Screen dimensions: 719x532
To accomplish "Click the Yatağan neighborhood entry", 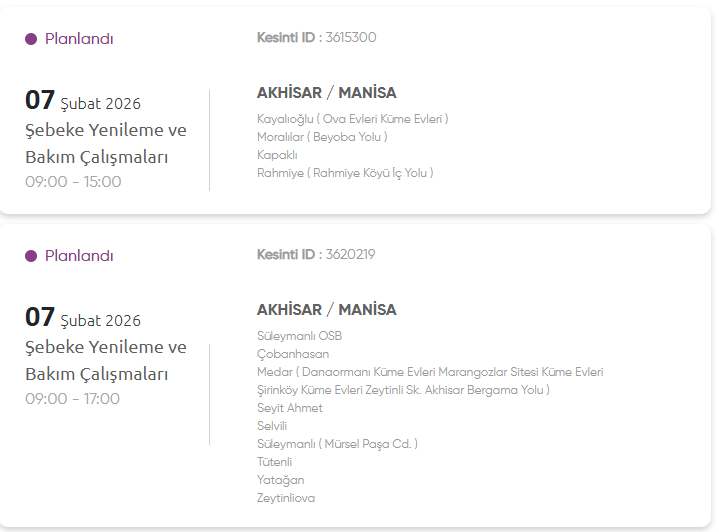I will 281,480.
